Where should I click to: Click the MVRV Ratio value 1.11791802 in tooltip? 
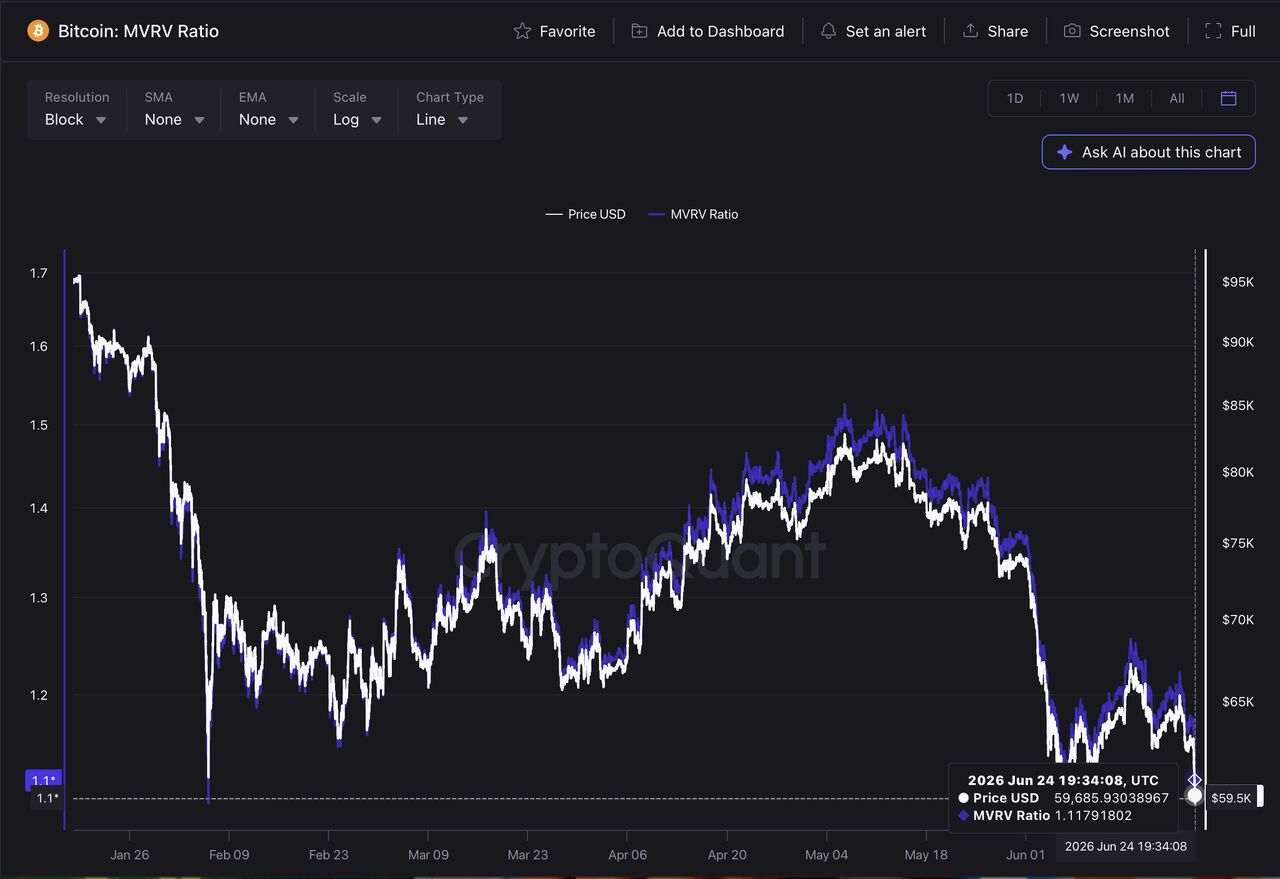[x=1093, y=815]
